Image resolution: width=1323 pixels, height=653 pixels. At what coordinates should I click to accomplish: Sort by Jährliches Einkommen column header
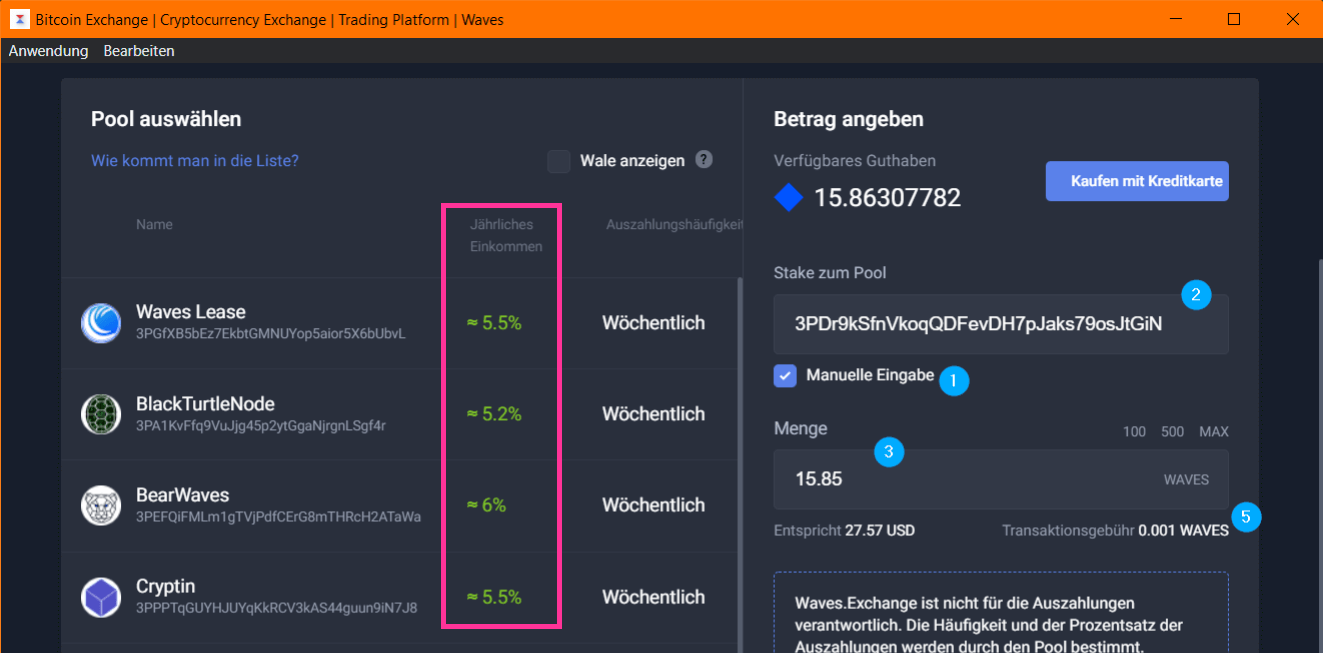coord(506,236)
